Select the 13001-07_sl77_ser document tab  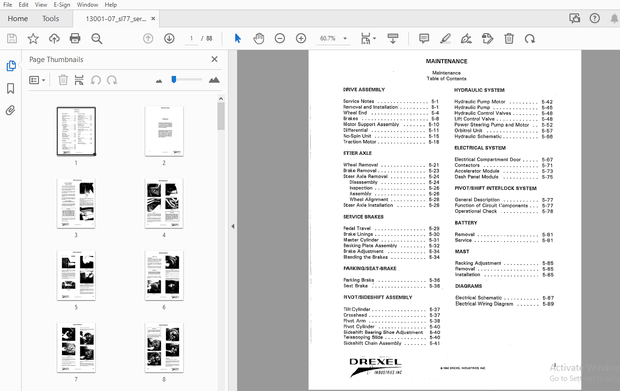click(115, 19)
